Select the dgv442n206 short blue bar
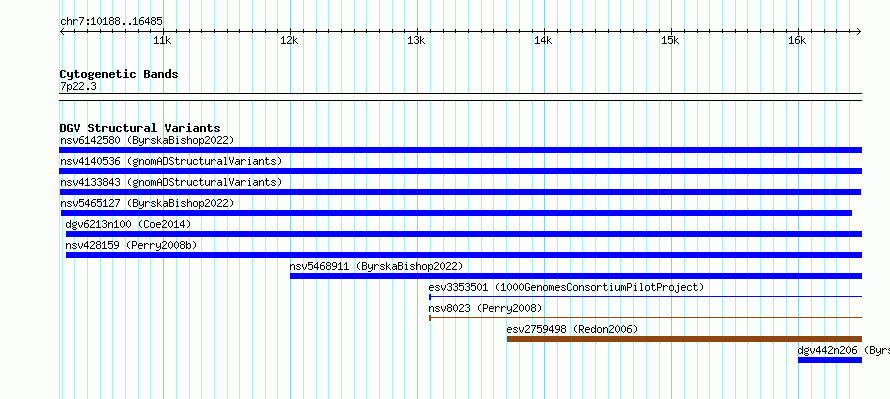Screen dimensions: 890x399 point(830,360)
